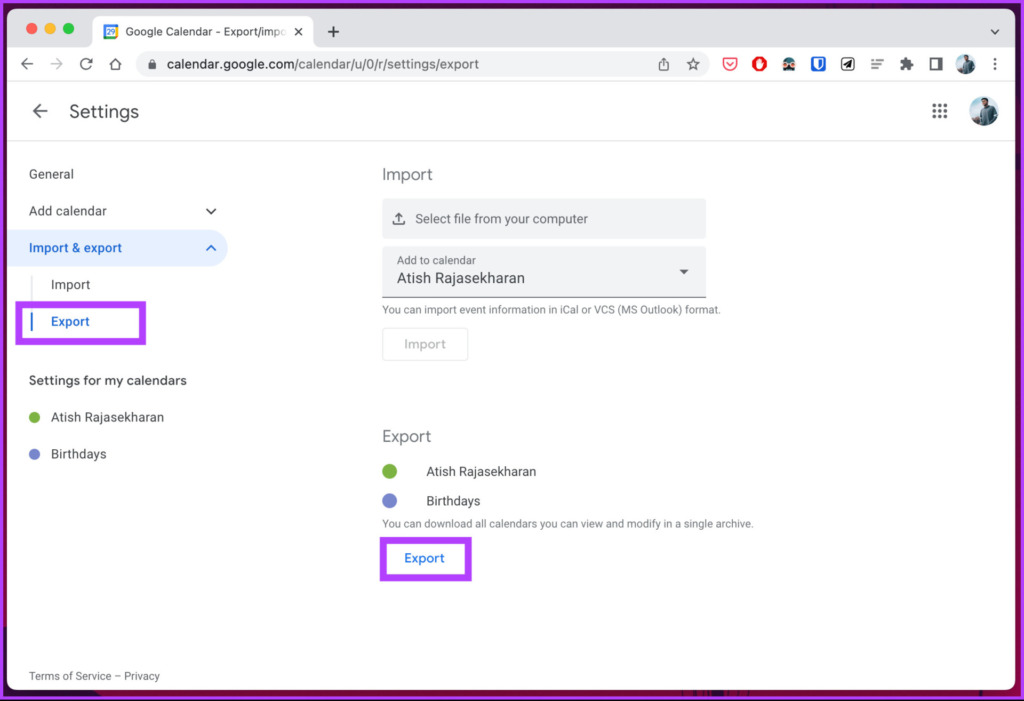Reload the calendar page
1024x701 pixels.
tap(86, 64)
